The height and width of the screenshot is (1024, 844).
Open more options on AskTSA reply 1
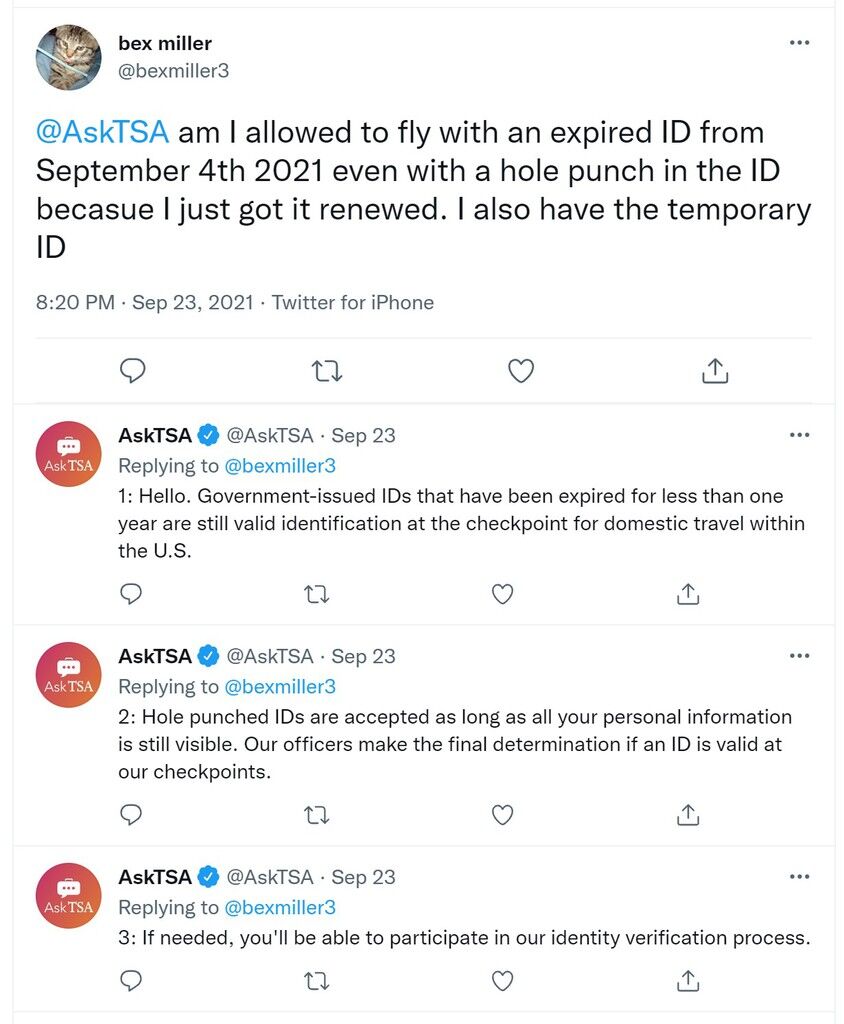(x=800, y=435)
